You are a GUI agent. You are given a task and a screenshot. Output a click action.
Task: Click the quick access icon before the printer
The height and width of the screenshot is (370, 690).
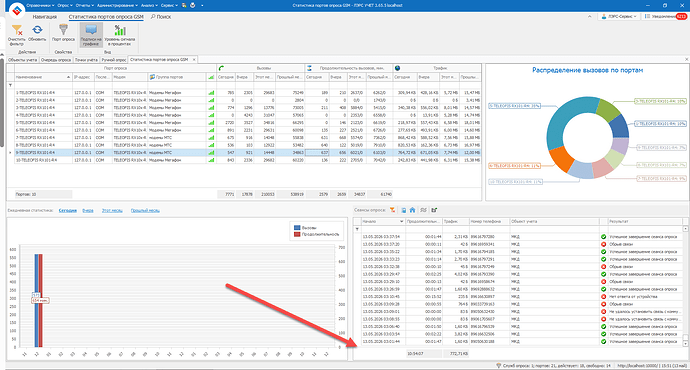tap(184, 5)
